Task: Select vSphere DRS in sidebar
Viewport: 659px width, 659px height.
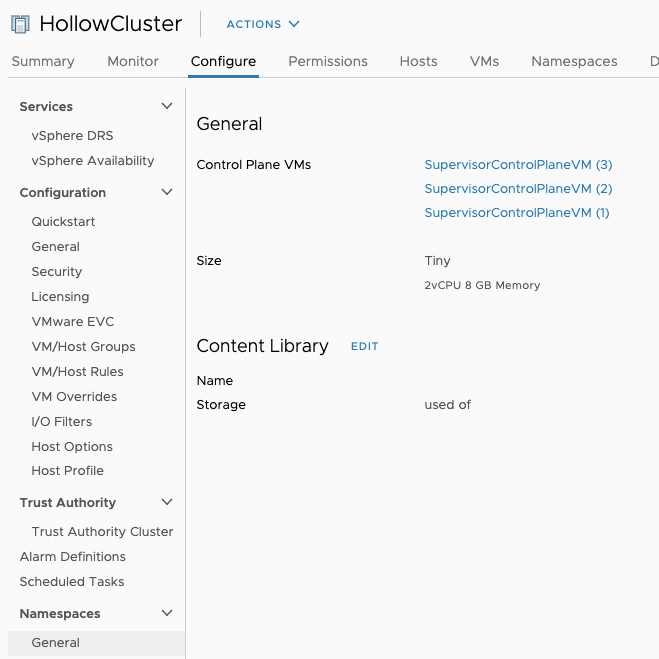Action: (x=72, y=135)
